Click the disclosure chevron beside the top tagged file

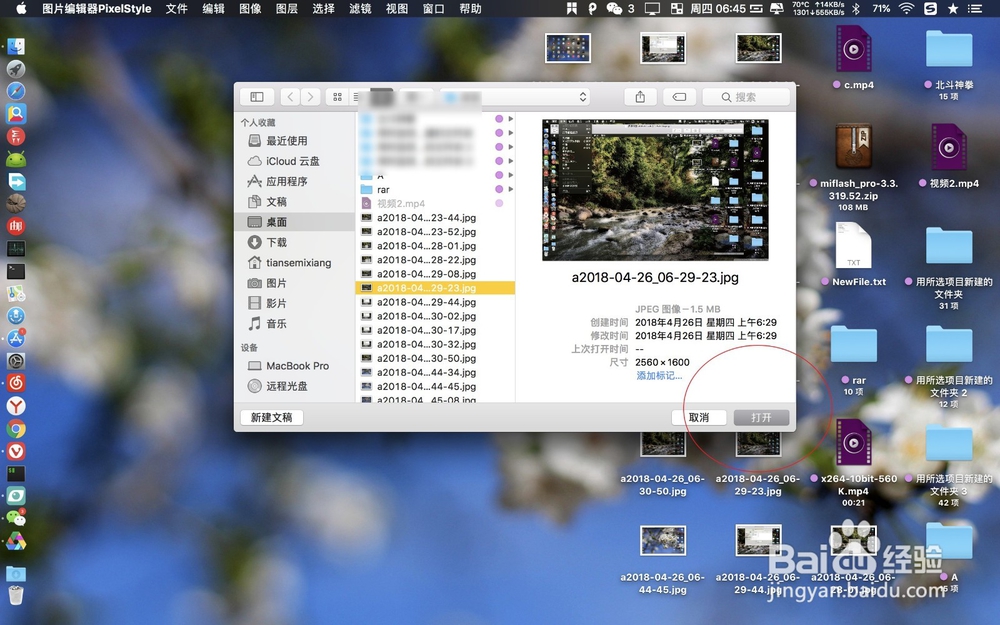pyautogui.click(x=510, y=118)
